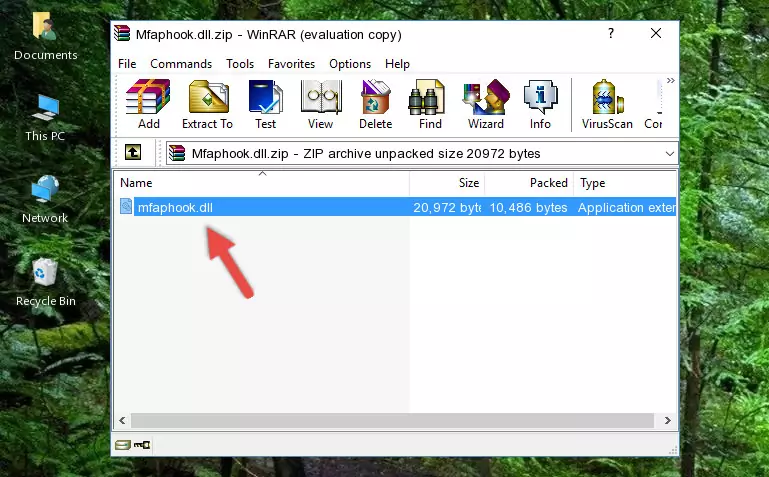Image resolution: width=769 pixels, height=477 pixels.
Task: Sort by the Packed column header
Action: click(529, 183)
